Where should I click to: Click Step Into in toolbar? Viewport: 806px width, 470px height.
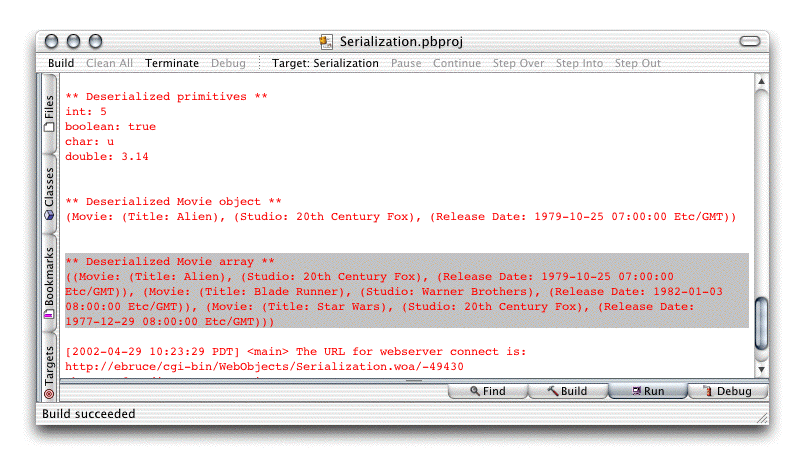pyautogui.click(x=579, y=63)
